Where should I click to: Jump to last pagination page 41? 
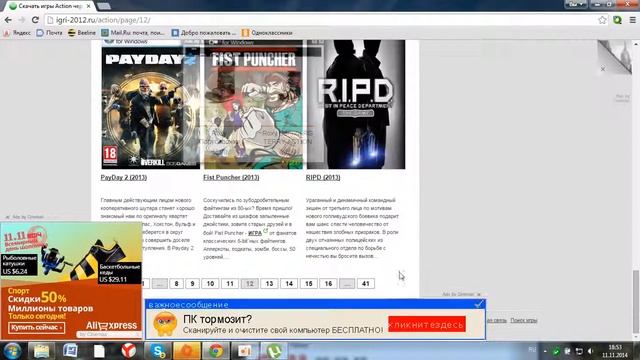pos(366,284)
